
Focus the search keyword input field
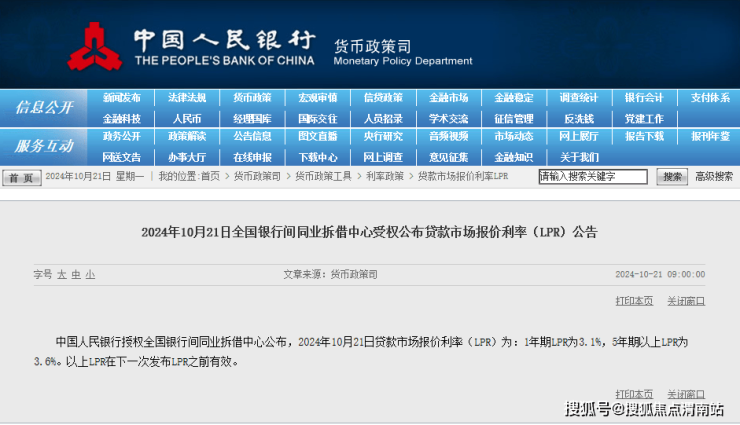[x=593, y=176]
